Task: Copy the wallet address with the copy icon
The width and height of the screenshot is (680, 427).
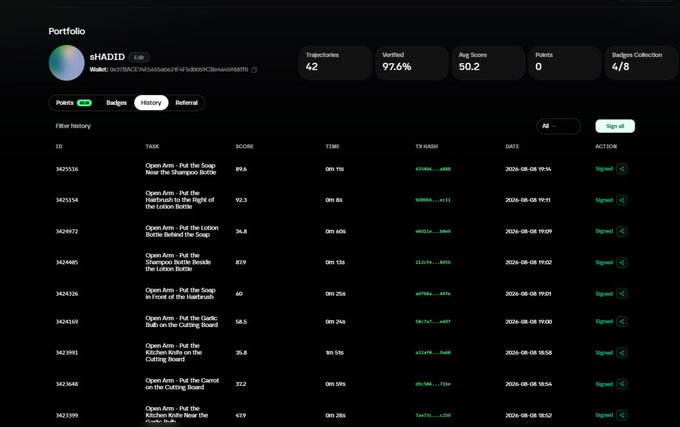Action: 254,70
